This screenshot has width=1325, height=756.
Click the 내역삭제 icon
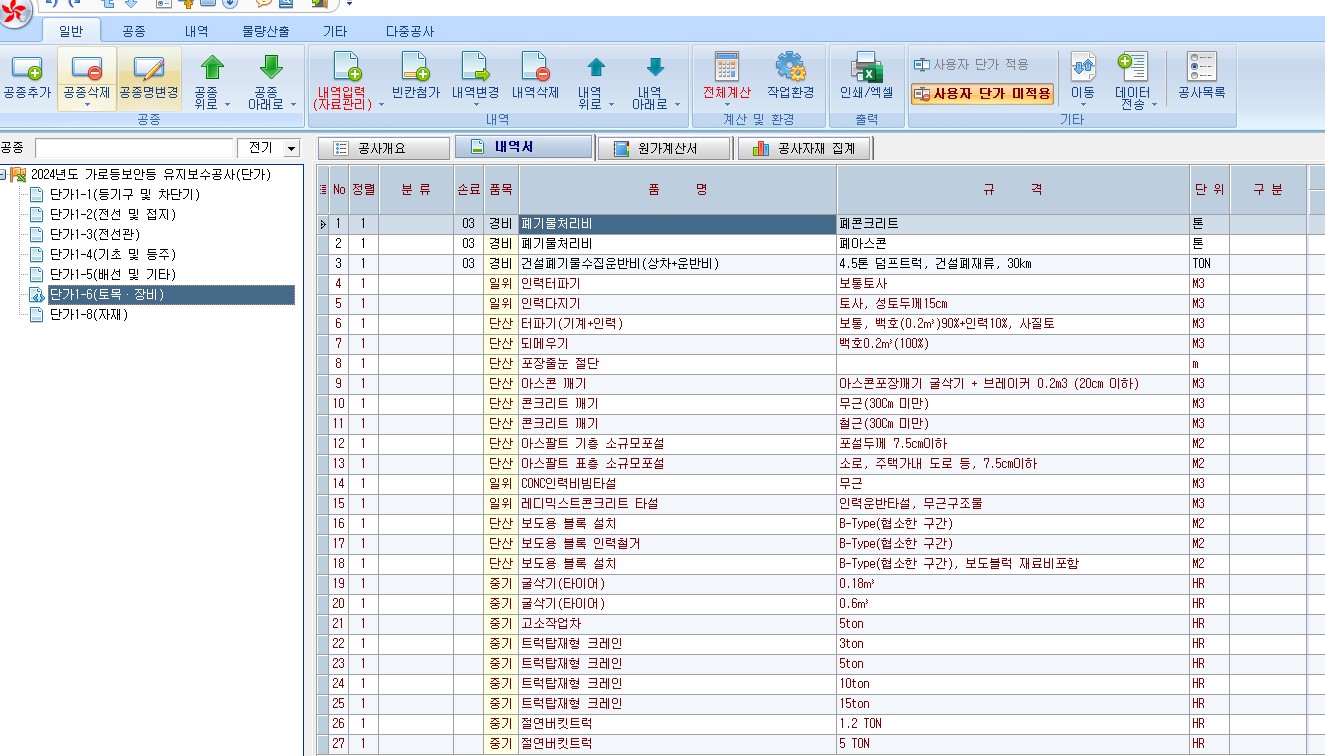pyautogui.click(x=535, y=68)
